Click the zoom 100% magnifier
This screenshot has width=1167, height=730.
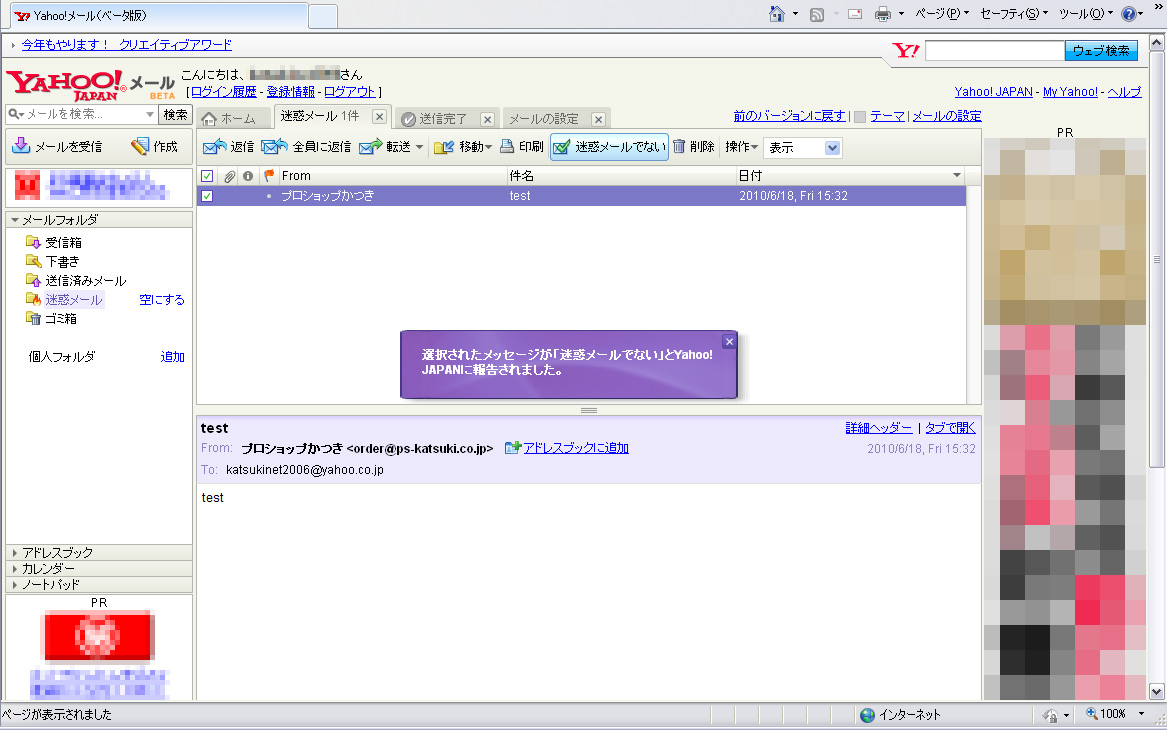coord(1092,714)
